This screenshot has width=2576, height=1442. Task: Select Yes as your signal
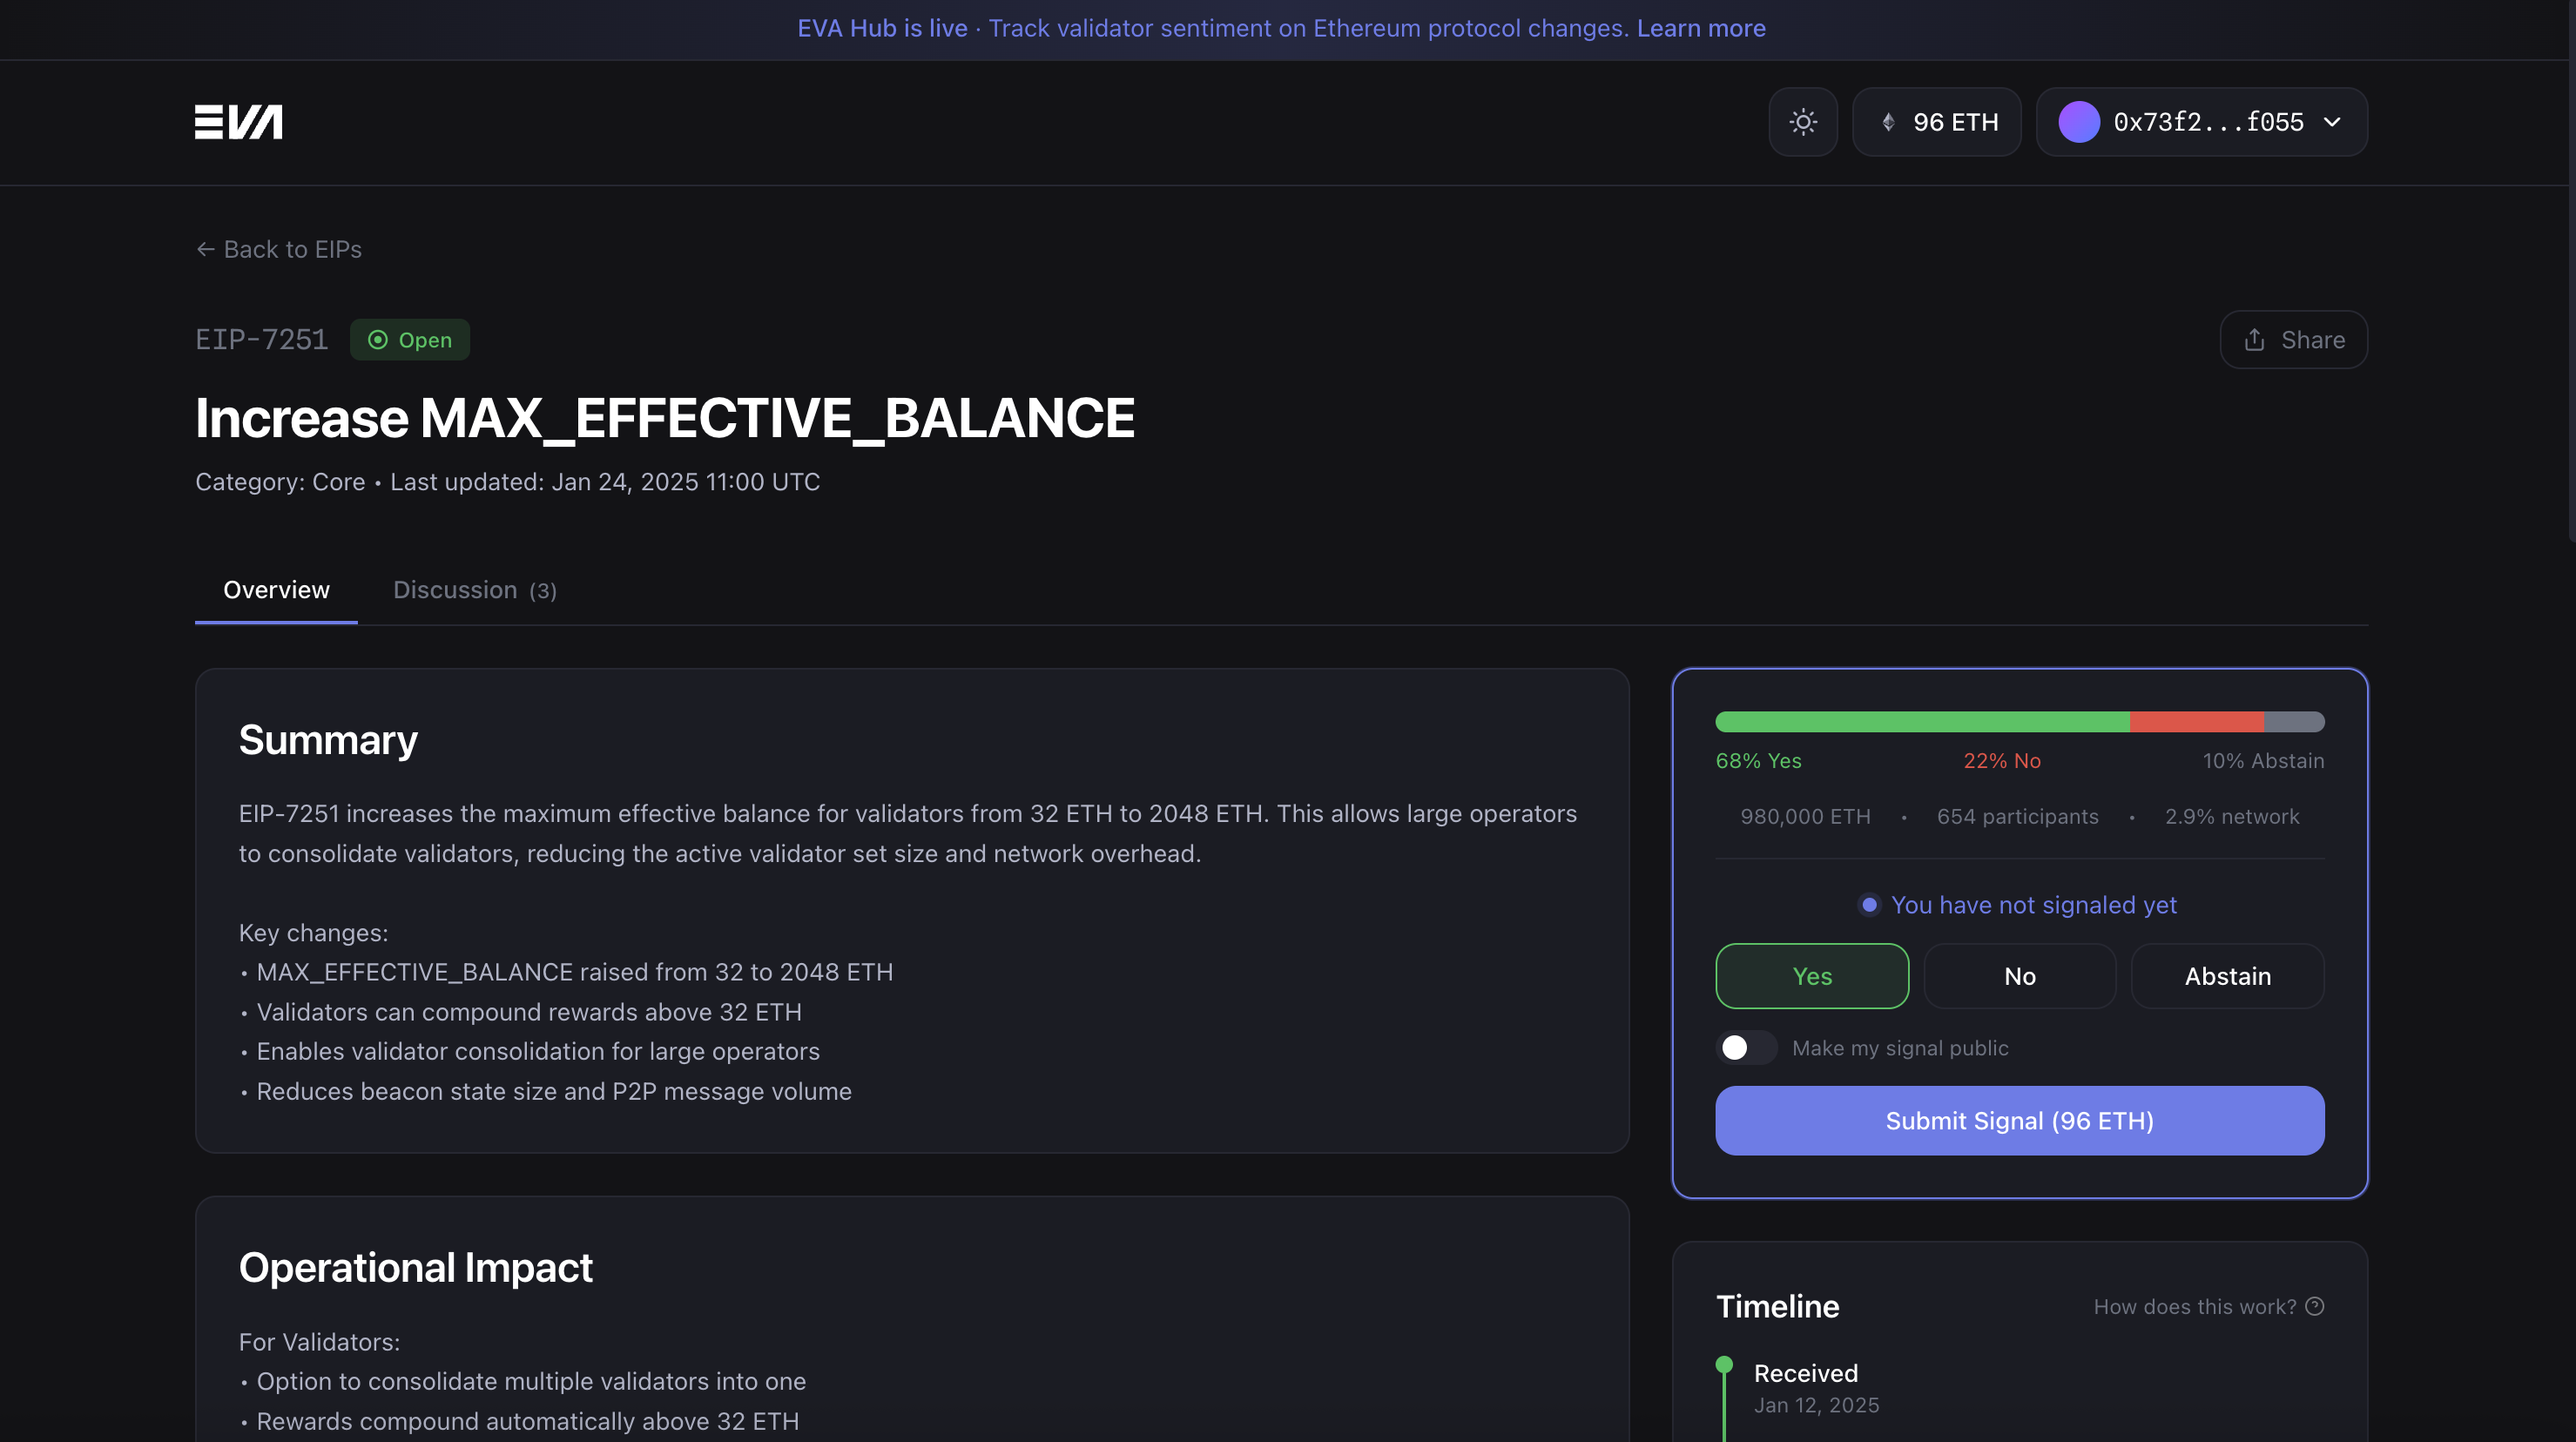1811,976
